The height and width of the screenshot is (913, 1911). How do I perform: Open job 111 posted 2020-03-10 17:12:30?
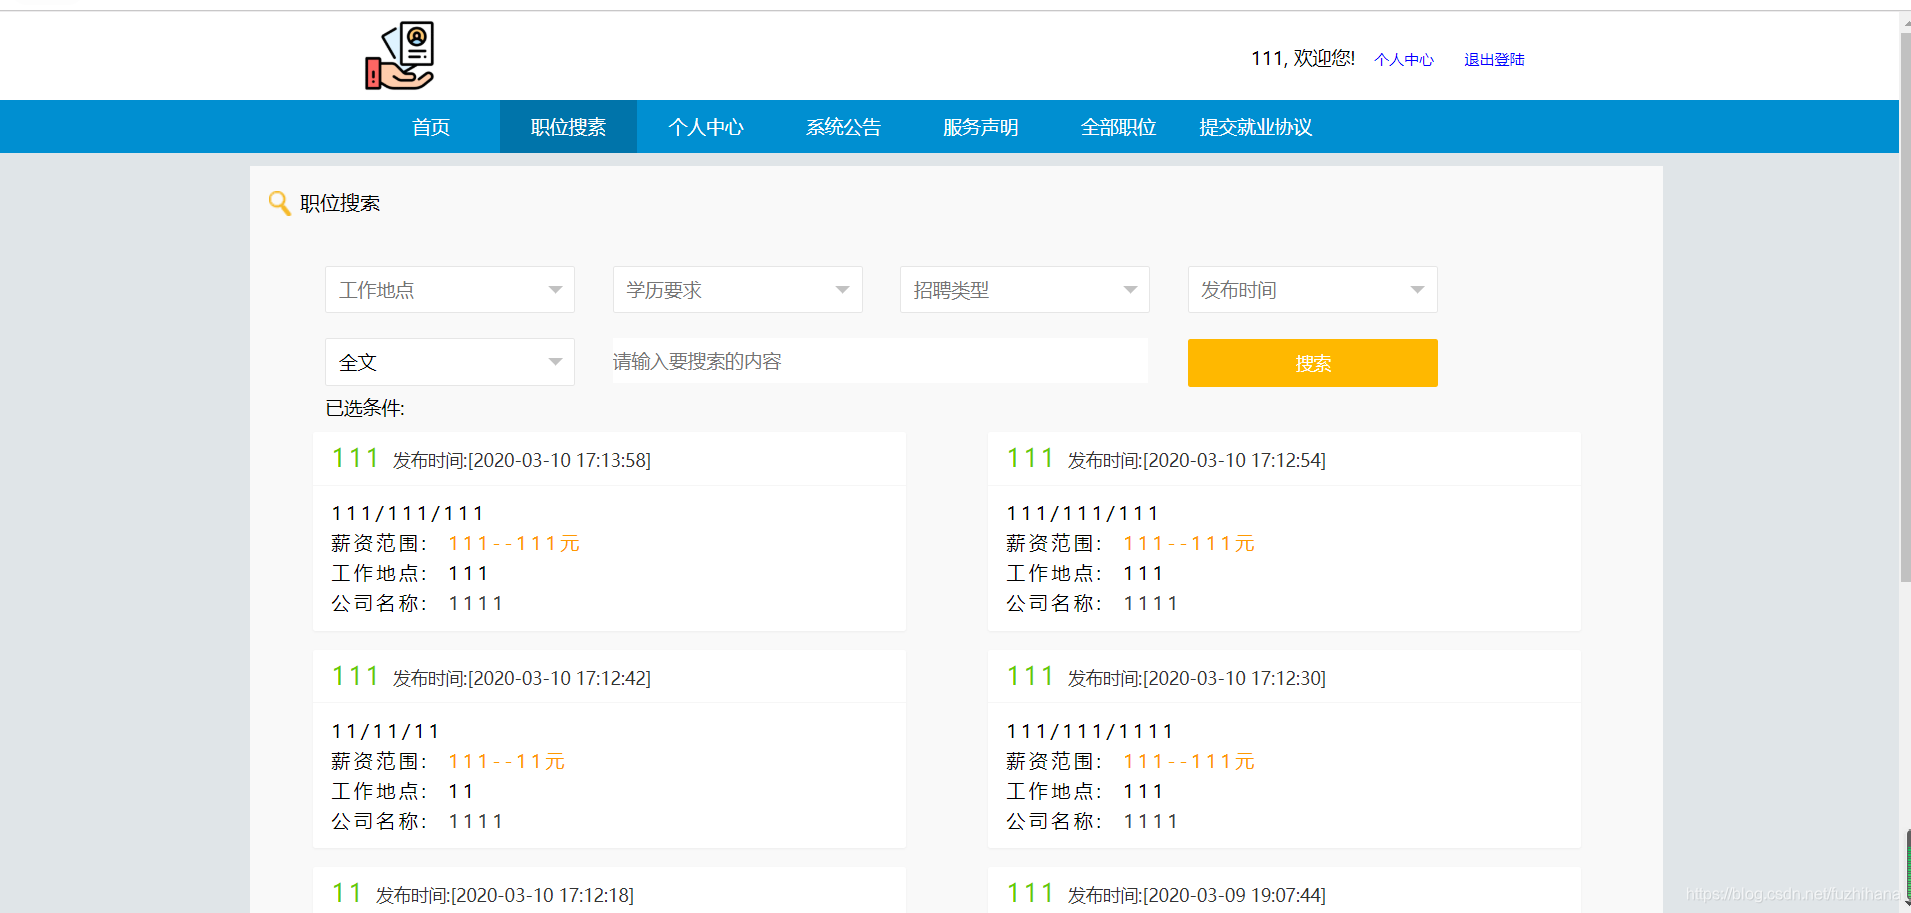(1030, 676)
